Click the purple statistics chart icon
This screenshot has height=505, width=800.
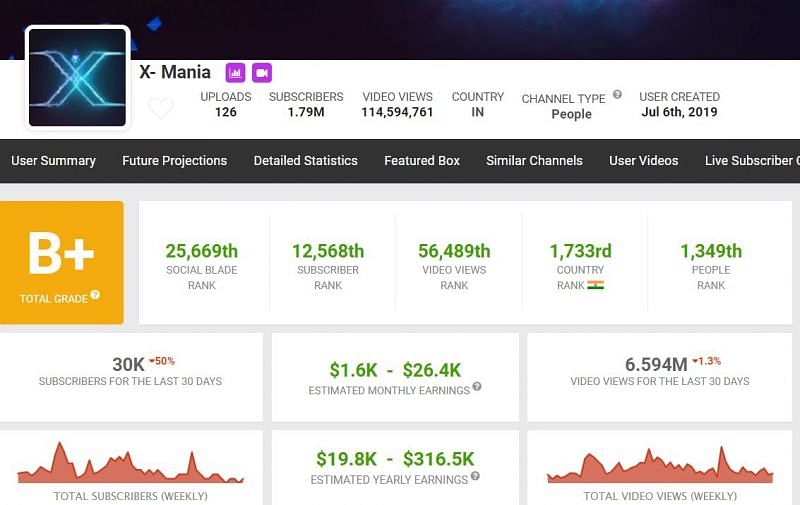point(235,73)
